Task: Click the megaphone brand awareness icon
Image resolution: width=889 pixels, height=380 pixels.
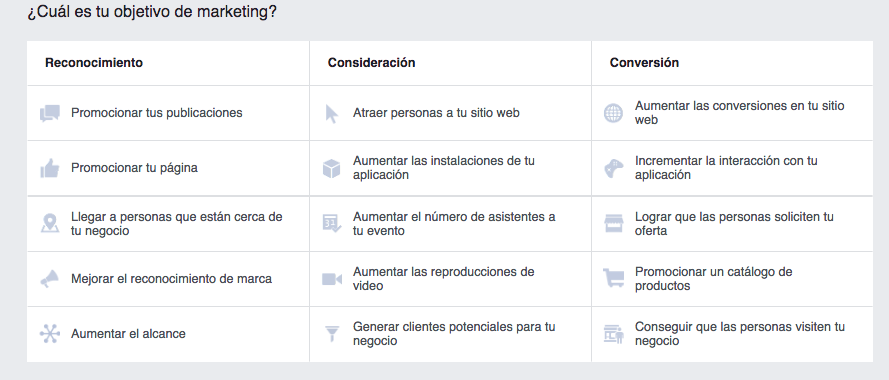Action: coord(50,278)
